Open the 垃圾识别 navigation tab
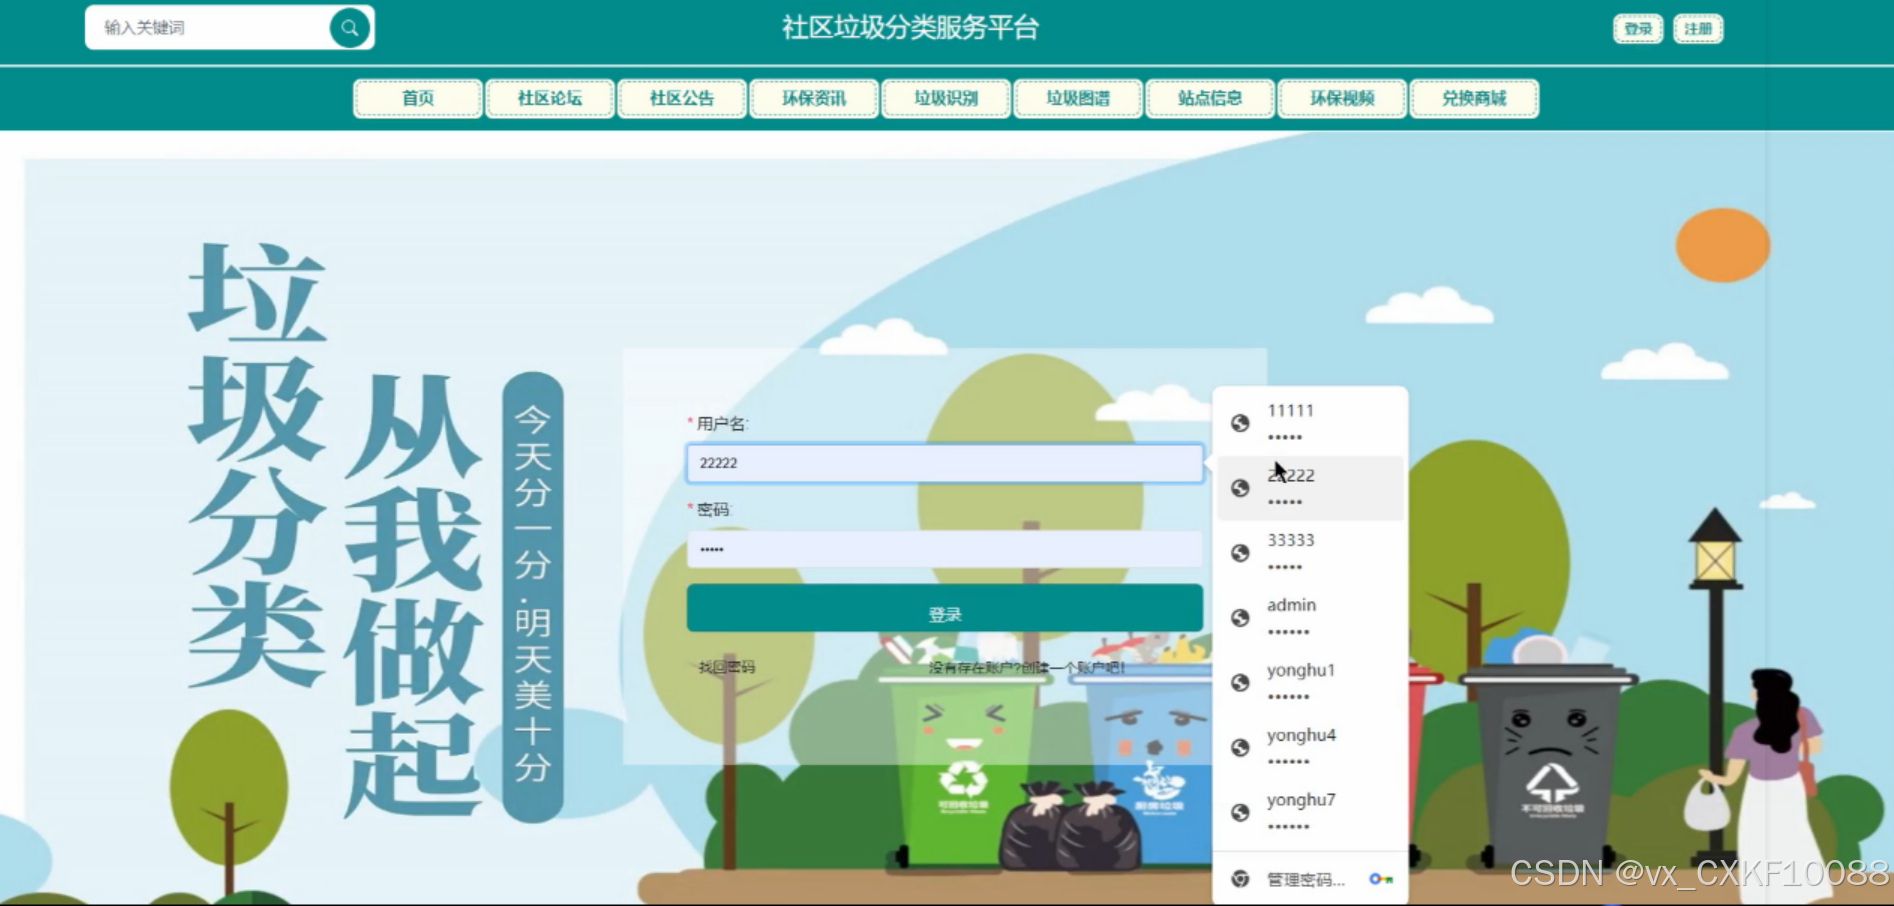 [946, 98]
